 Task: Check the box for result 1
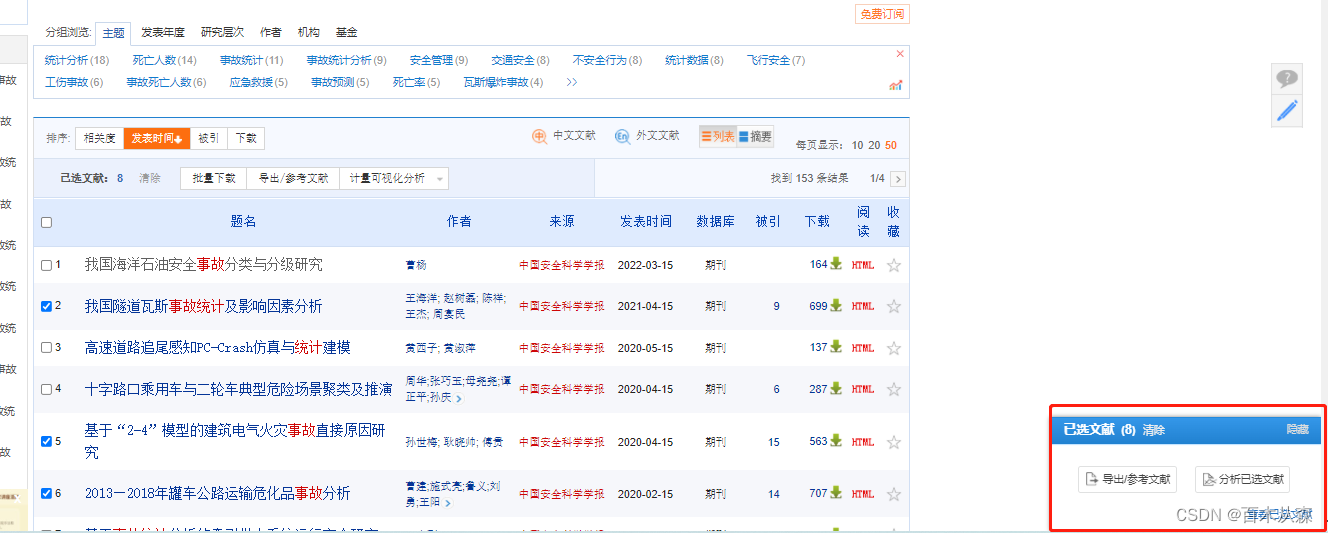(x=46, y=265)
